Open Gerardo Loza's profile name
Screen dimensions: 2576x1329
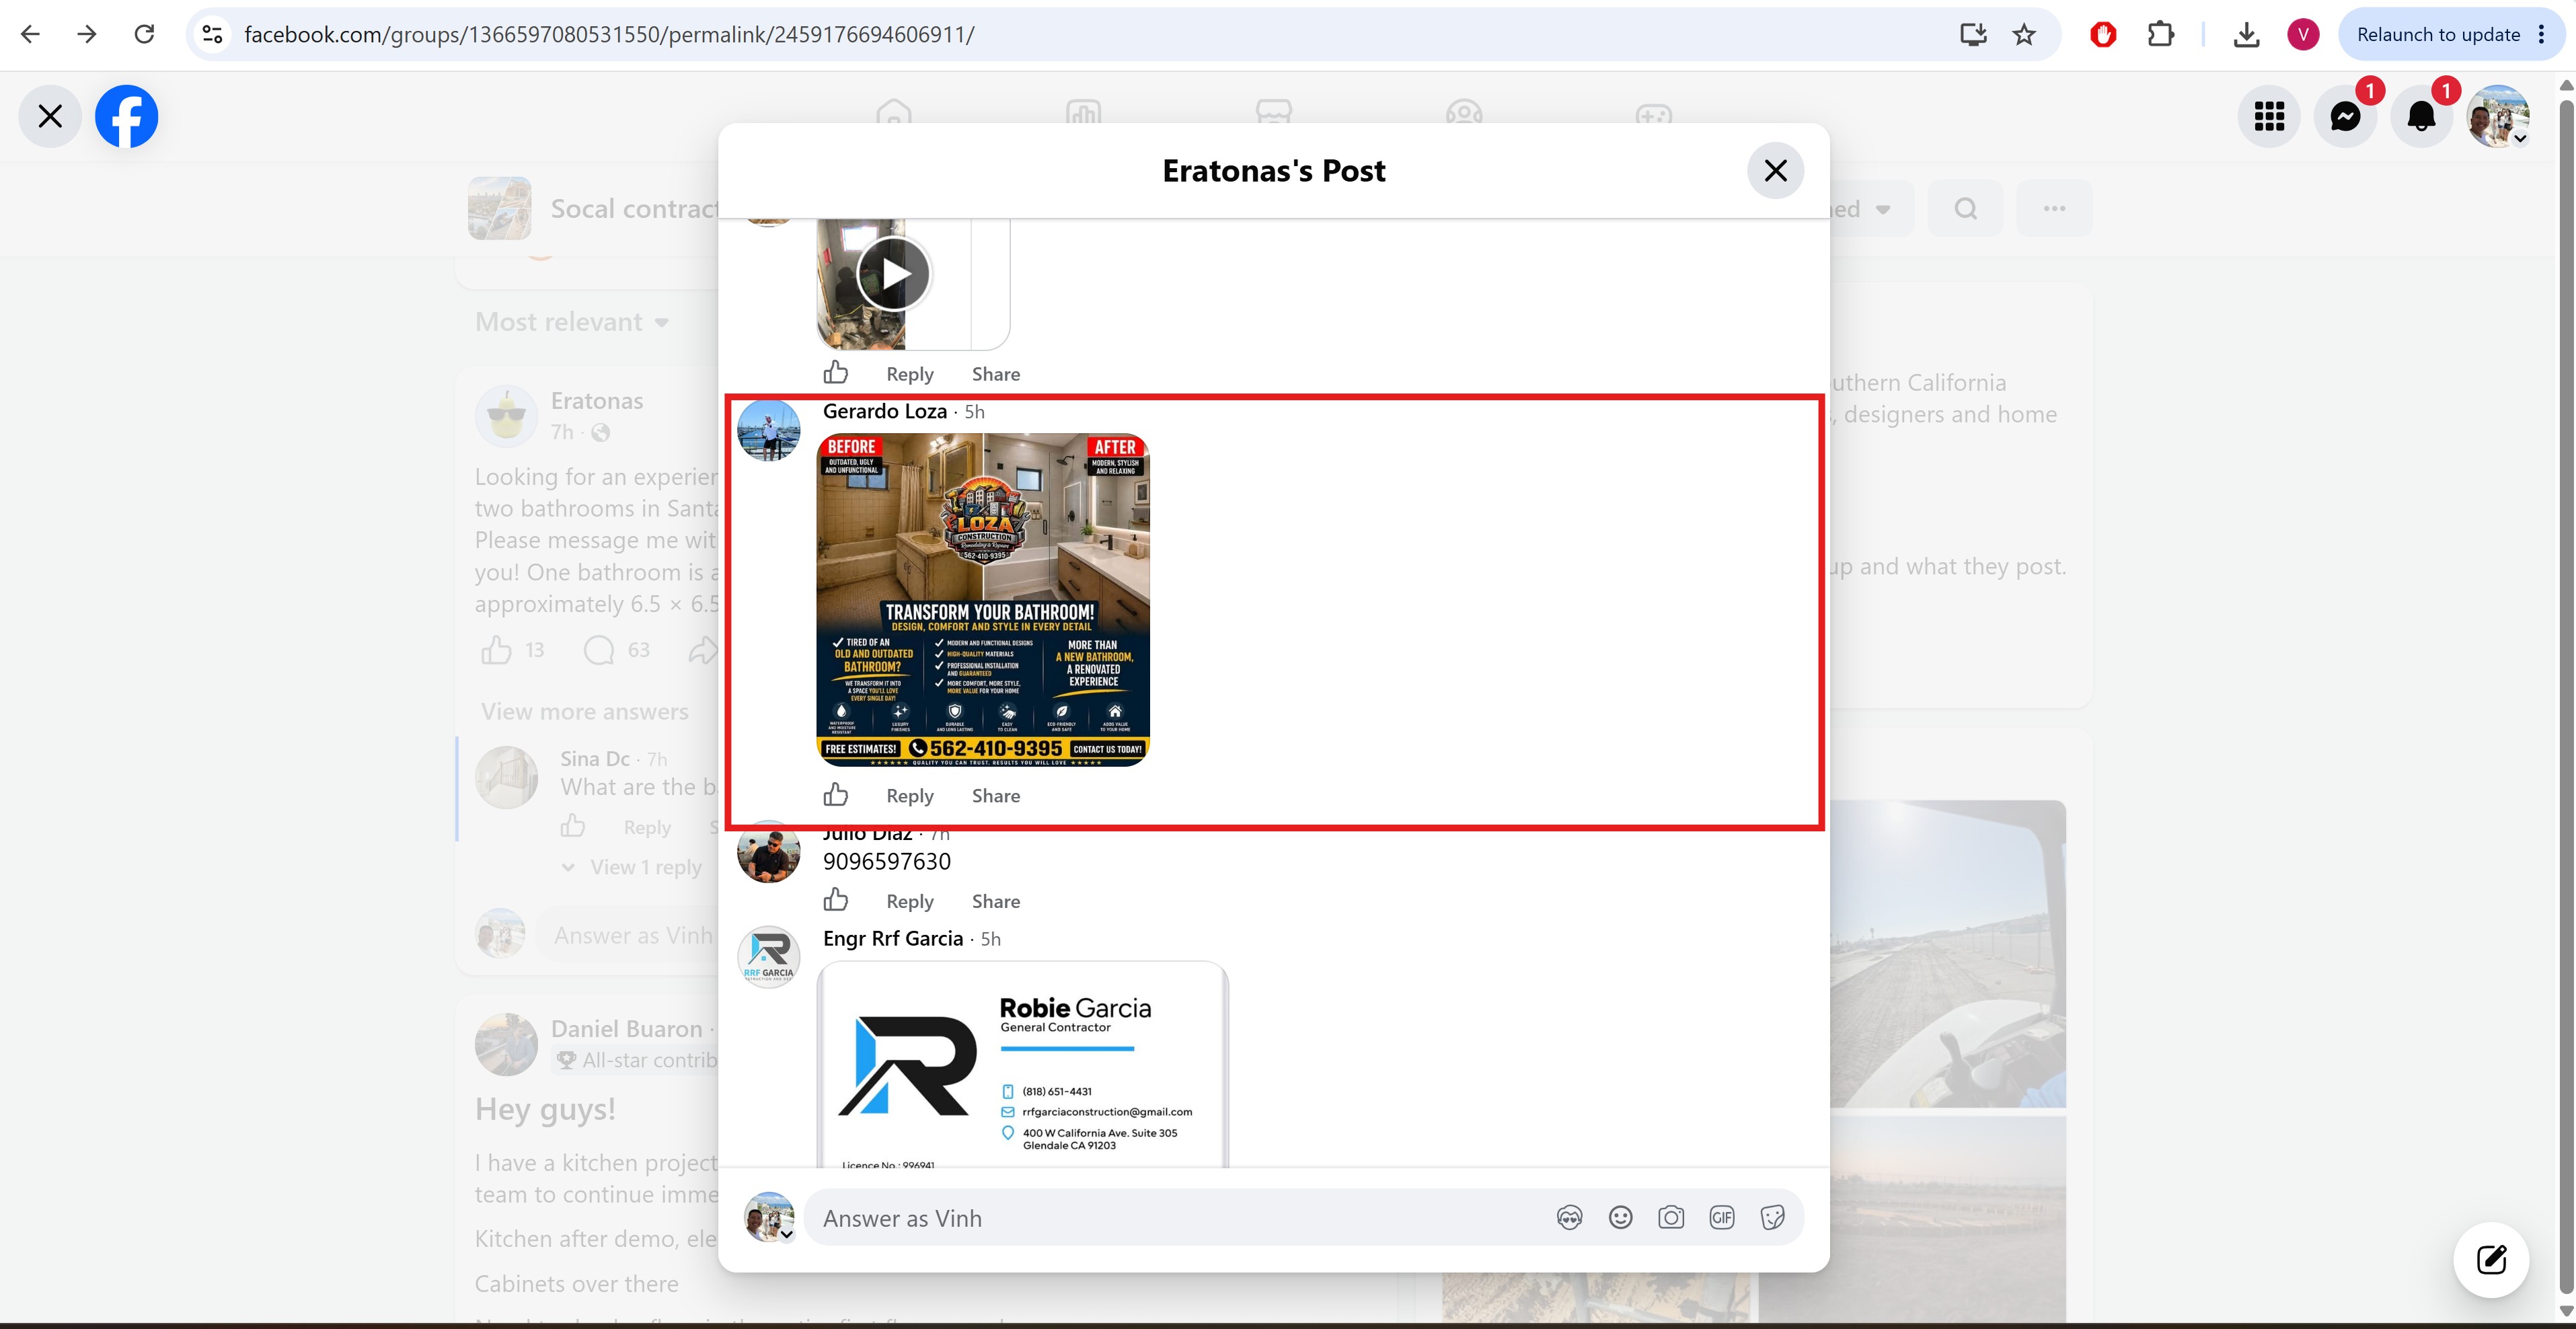[885, 411]
